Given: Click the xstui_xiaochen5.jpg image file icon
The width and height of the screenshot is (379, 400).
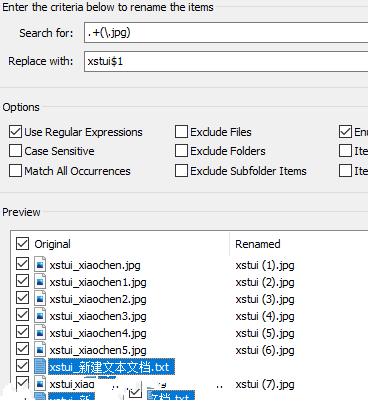Looking at the screenshot, I should (x=40, y=350).
